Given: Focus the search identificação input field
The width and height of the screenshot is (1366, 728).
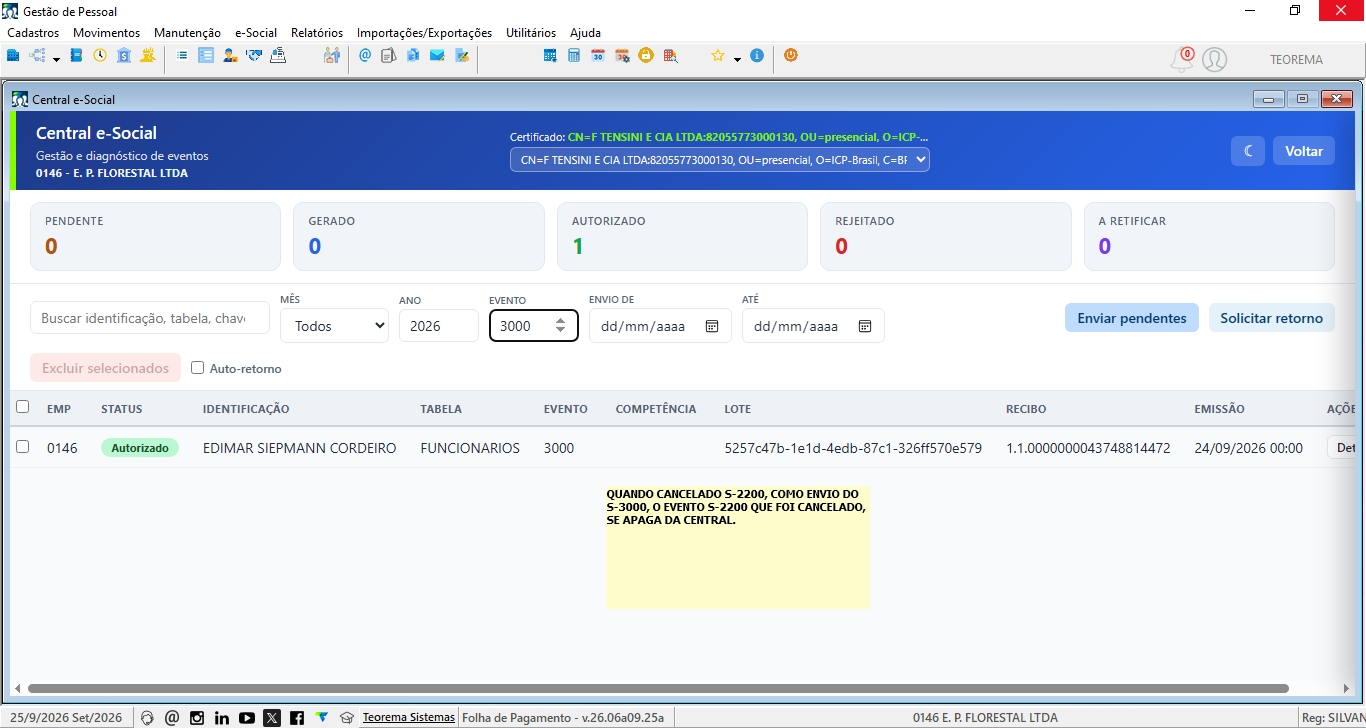Looking at the screenshot, I should click(150, 318).
